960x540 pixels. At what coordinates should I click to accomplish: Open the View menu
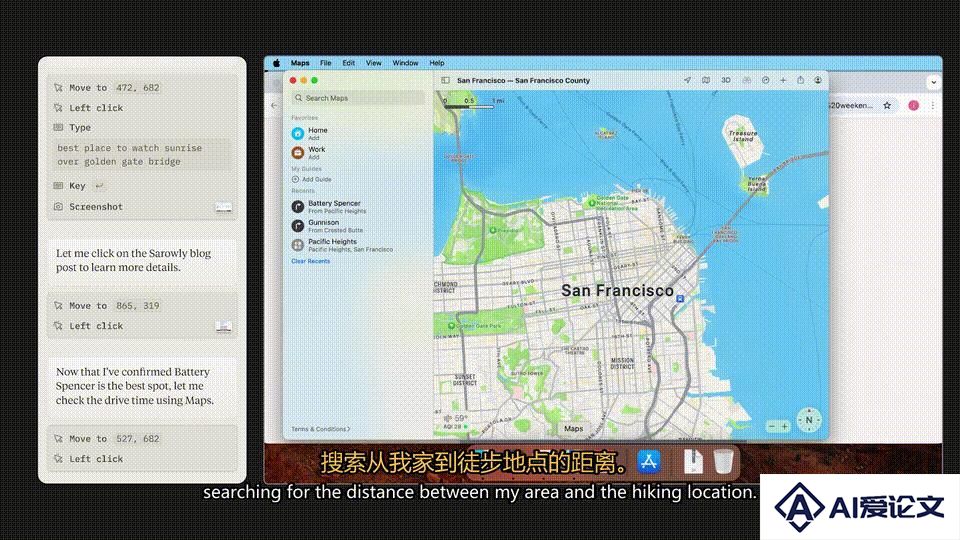373,63
